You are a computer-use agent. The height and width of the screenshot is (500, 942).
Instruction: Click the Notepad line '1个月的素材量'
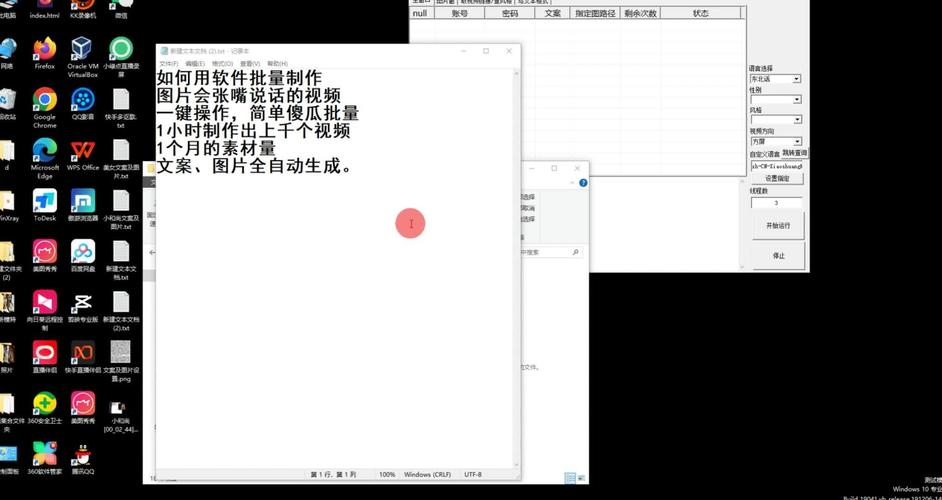point(216,148)
